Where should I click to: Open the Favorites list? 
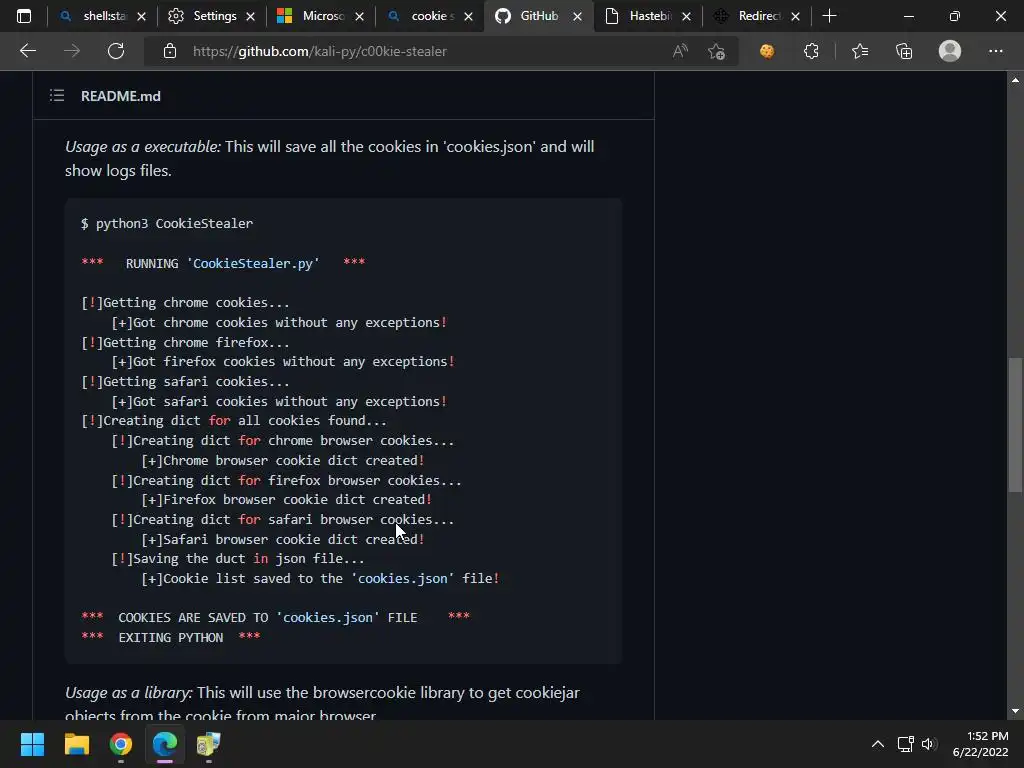click(860, 51)
